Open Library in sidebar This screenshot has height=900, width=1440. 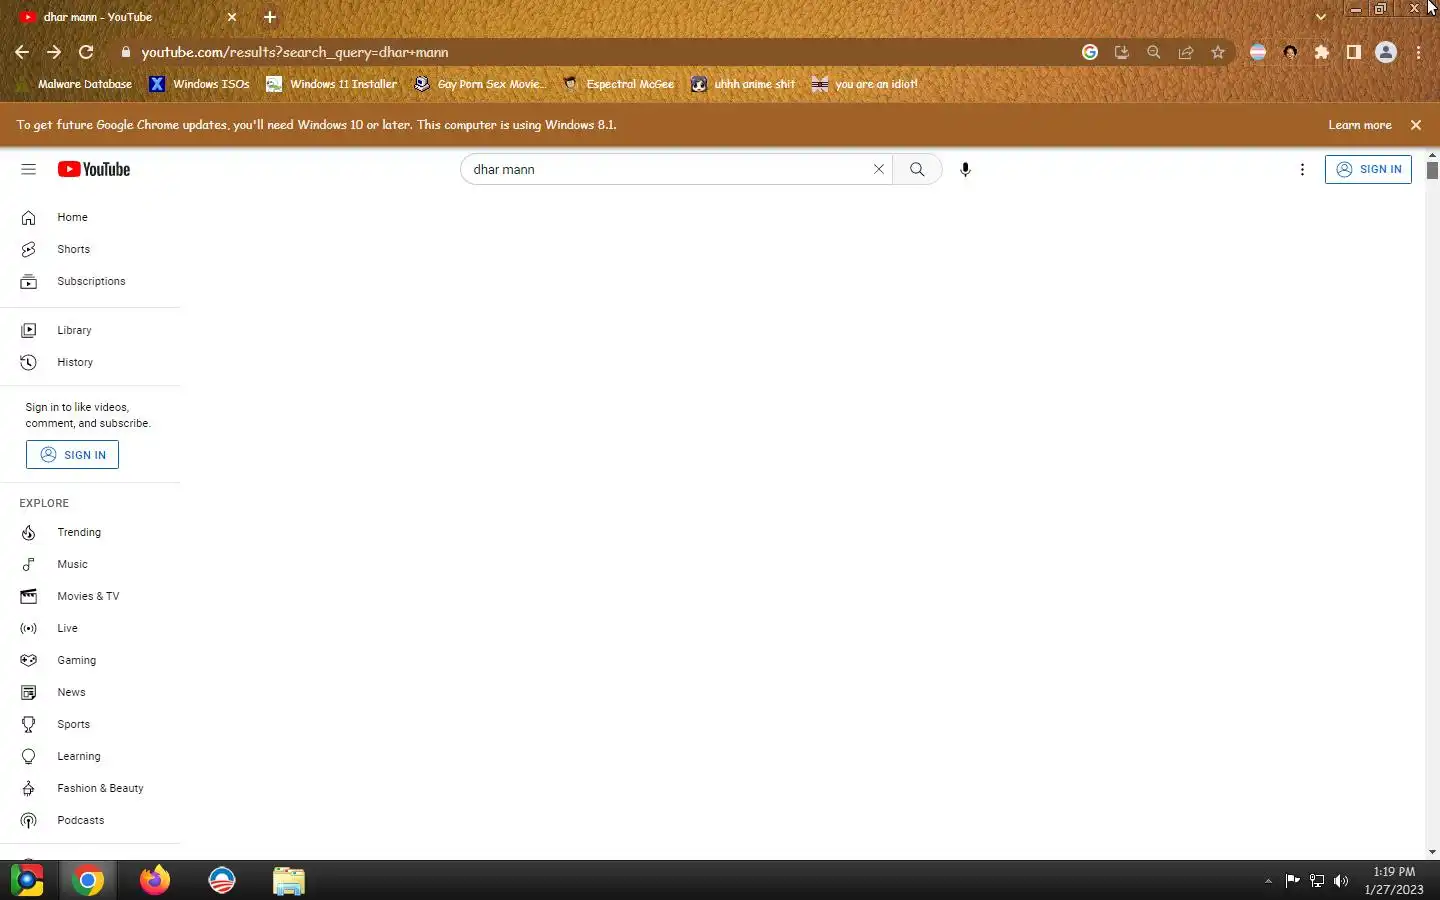point(90,330)
